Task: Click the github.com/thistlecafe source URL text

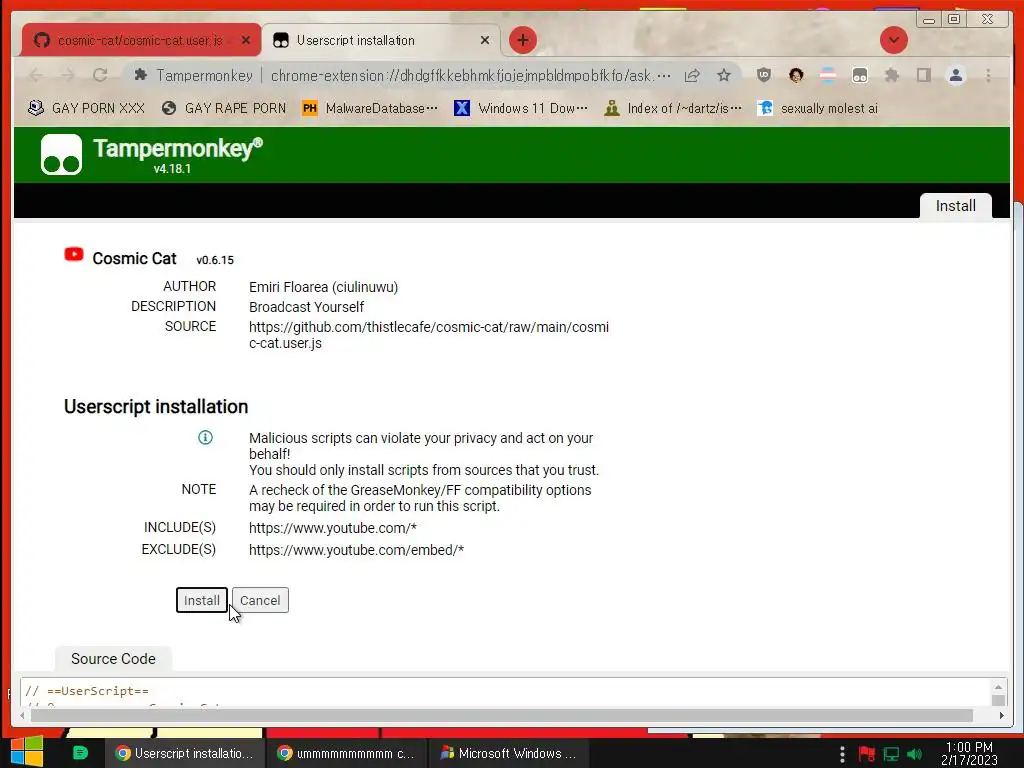Action: pyautogui.click(x=428, y=335)
